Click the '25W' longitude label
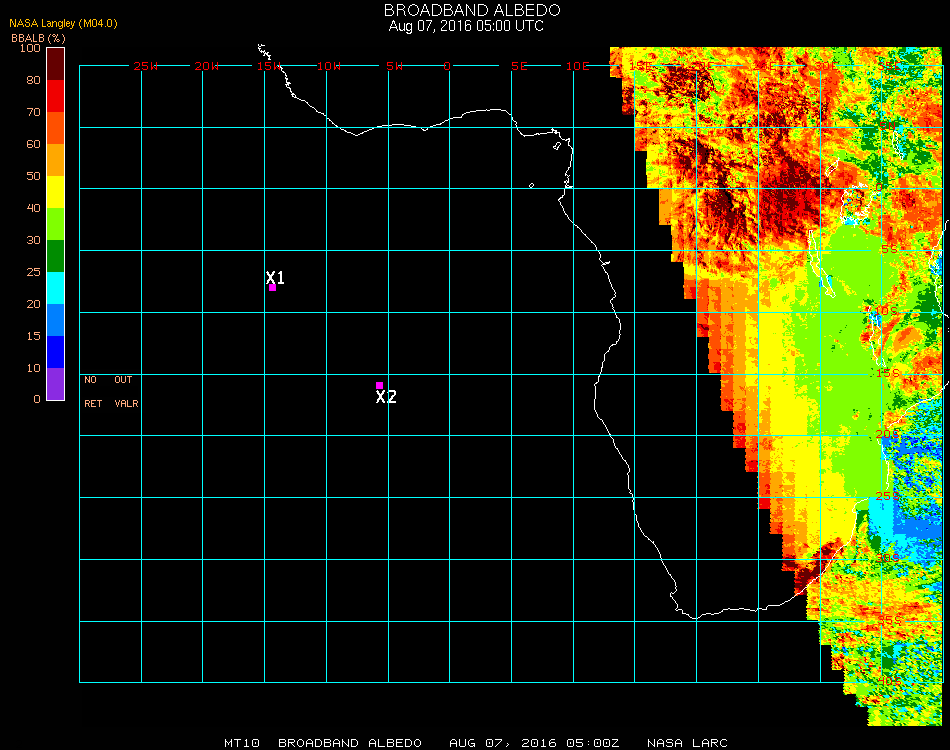Screen dimensions: 950x750 point(145,66)
